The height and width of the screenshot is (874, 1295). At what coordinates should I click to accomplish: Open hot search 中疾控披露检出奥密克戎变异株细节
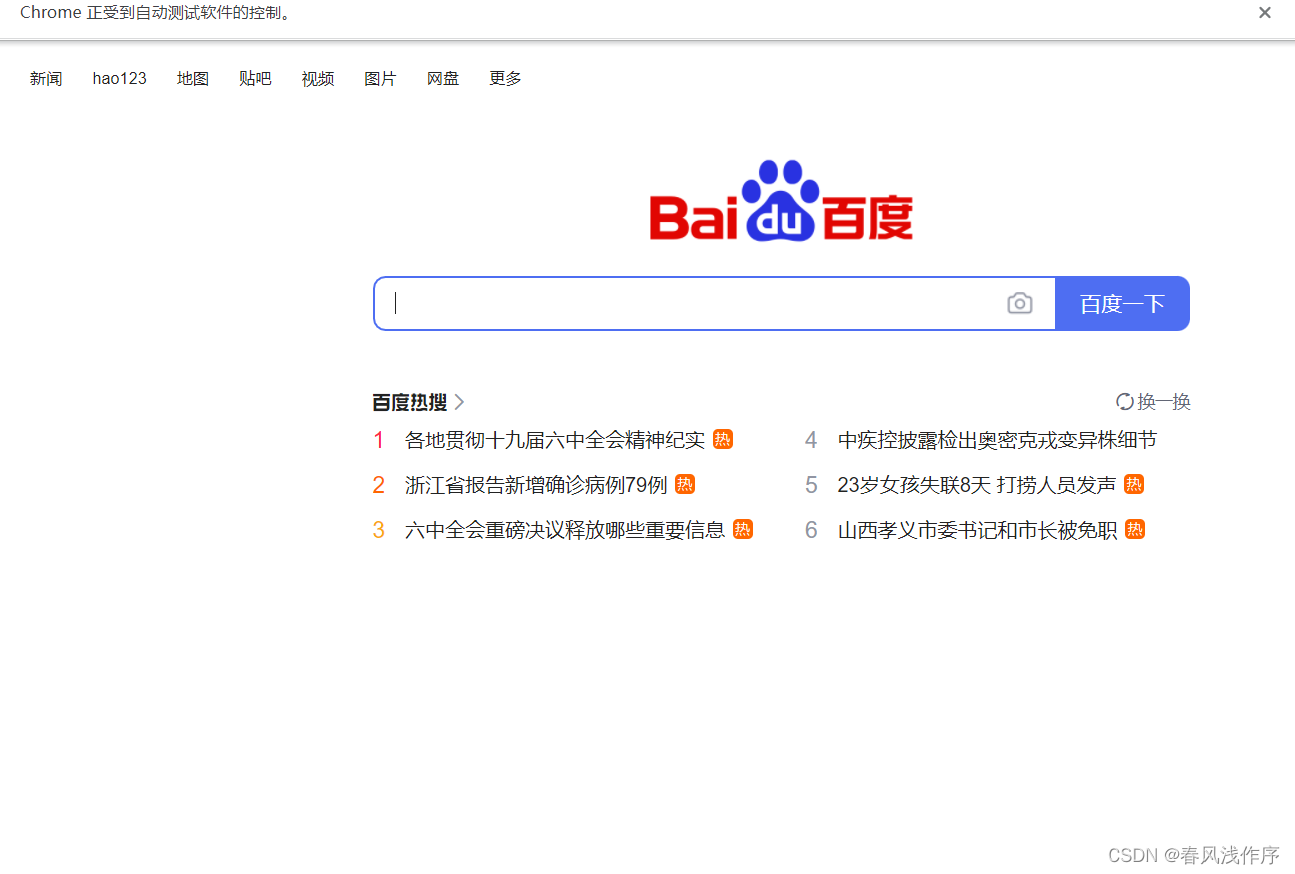click(x=997, y=440)
